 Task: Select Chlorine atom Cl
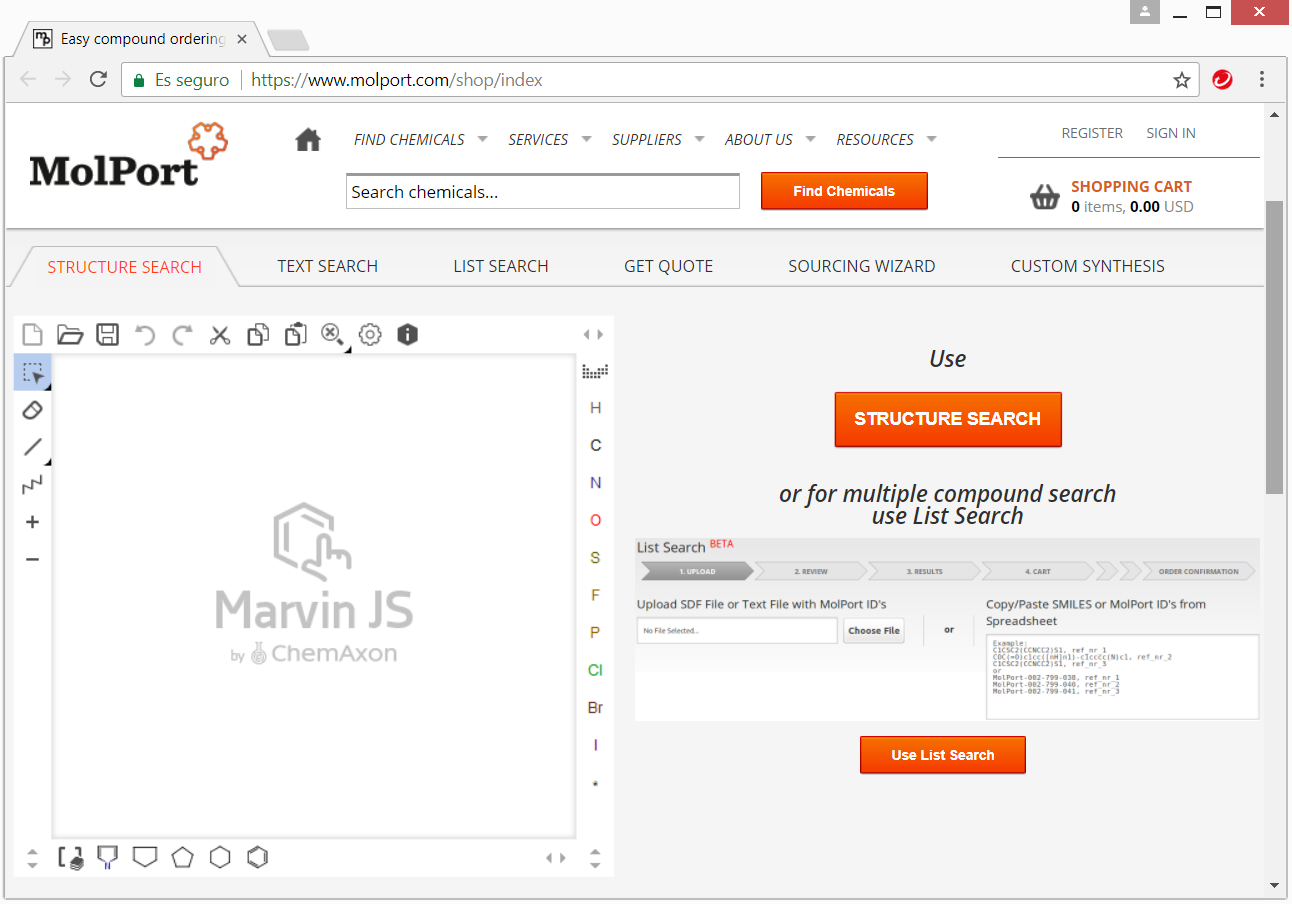[596, 670]
